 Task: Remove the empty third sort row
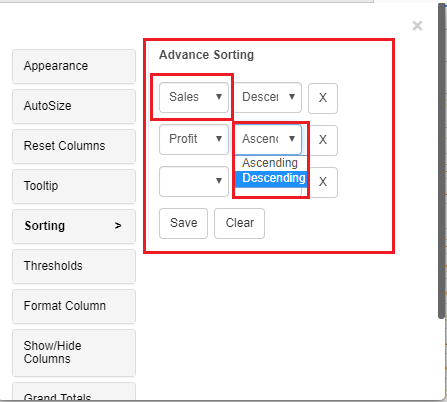[x=323, y=182]
